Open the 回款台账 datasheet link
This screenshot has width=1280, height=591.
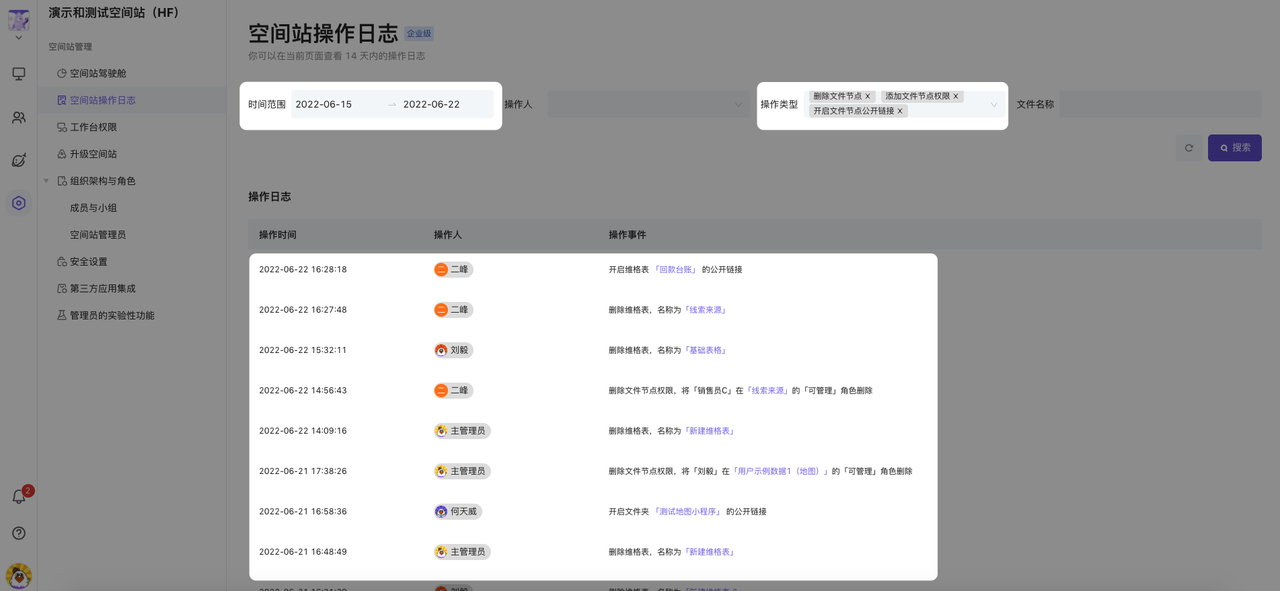675,270
